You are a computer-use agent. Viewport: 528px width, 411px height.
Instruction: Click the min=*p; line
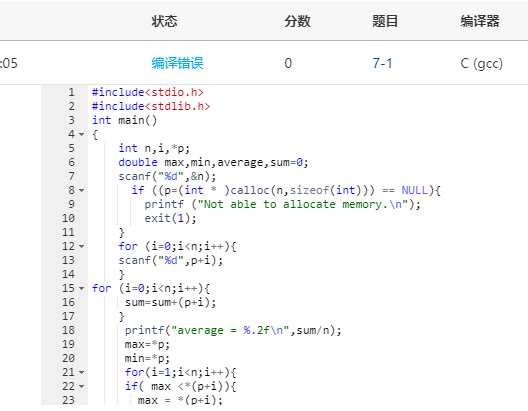[147, 358]
